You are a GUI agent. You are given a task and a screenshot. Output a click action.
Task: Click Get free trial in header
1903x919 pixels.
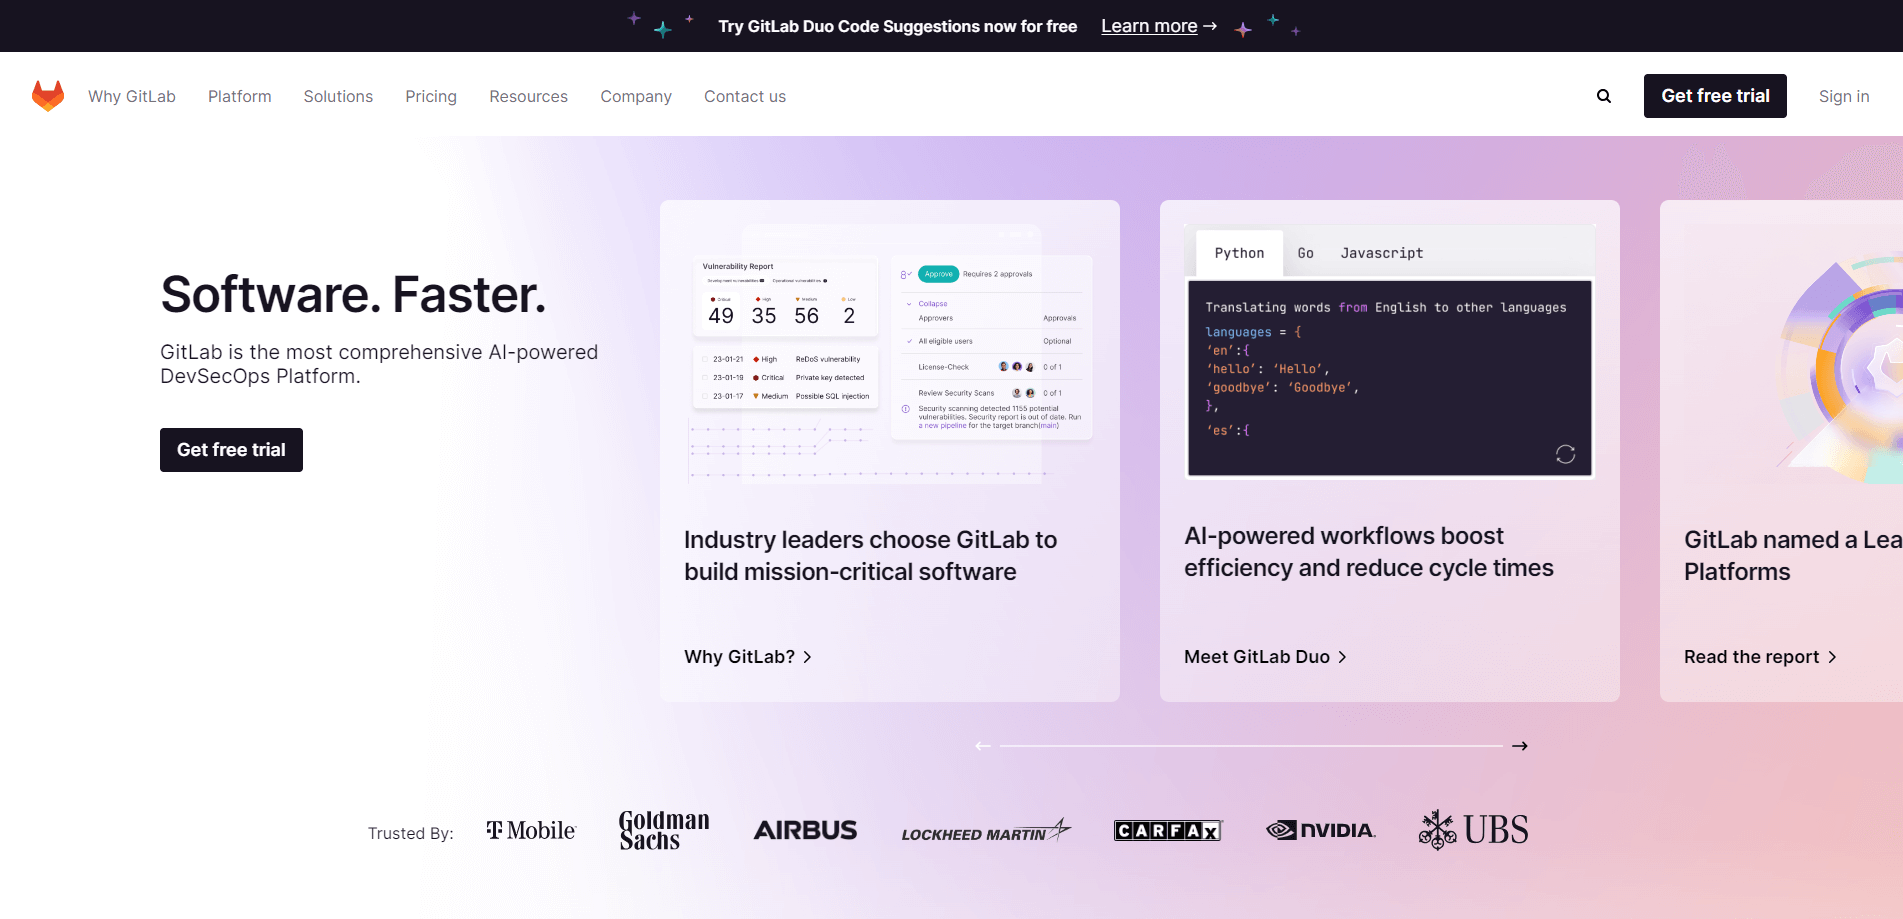coord(1715,96)
